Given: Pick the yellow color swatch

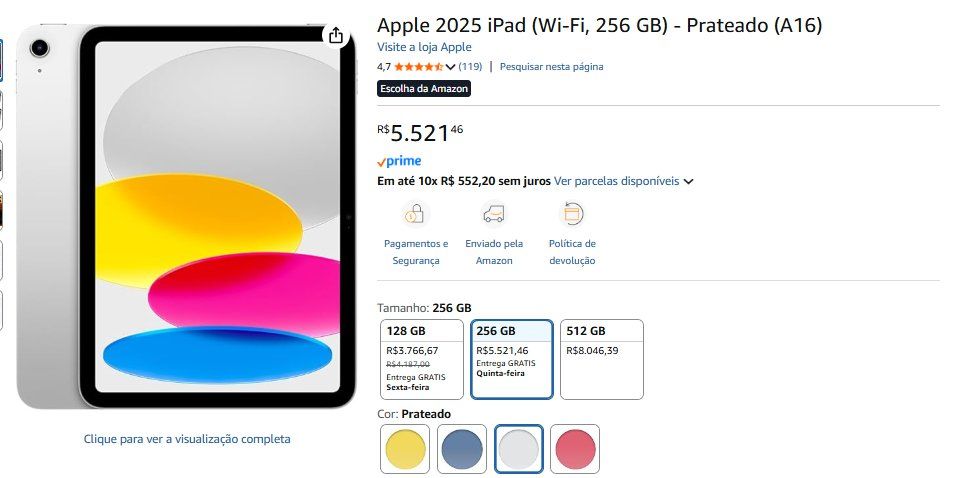Looking at the screenshot, I should (x=405, y=449).
